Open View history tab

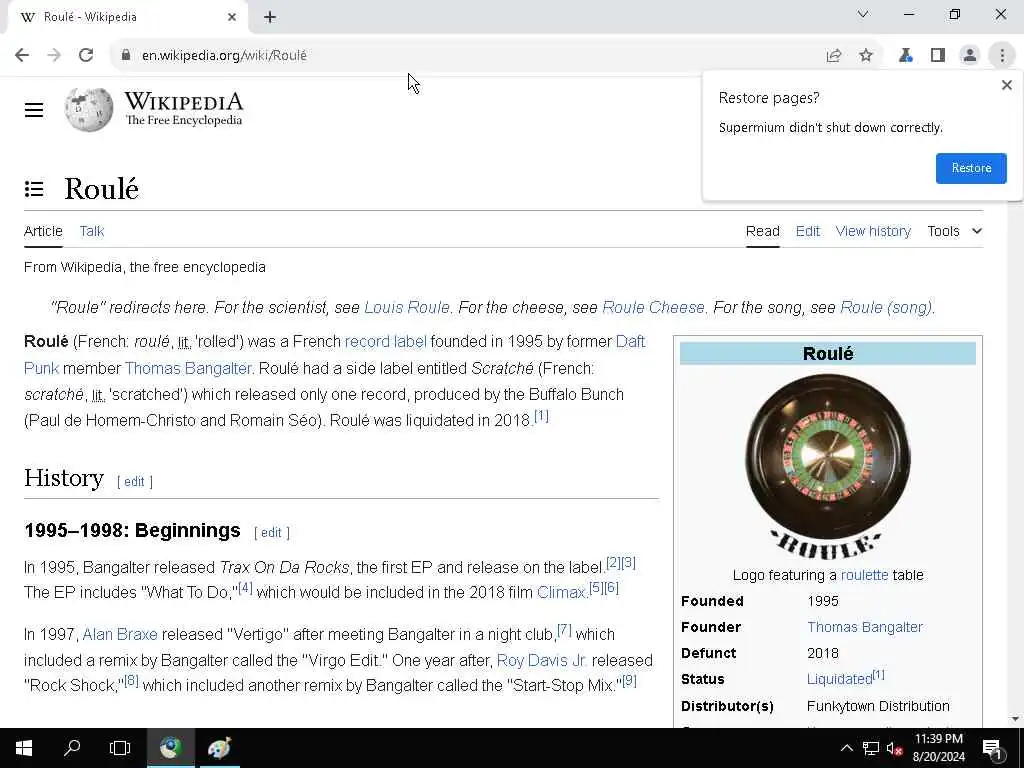click(x=873, y=231)
